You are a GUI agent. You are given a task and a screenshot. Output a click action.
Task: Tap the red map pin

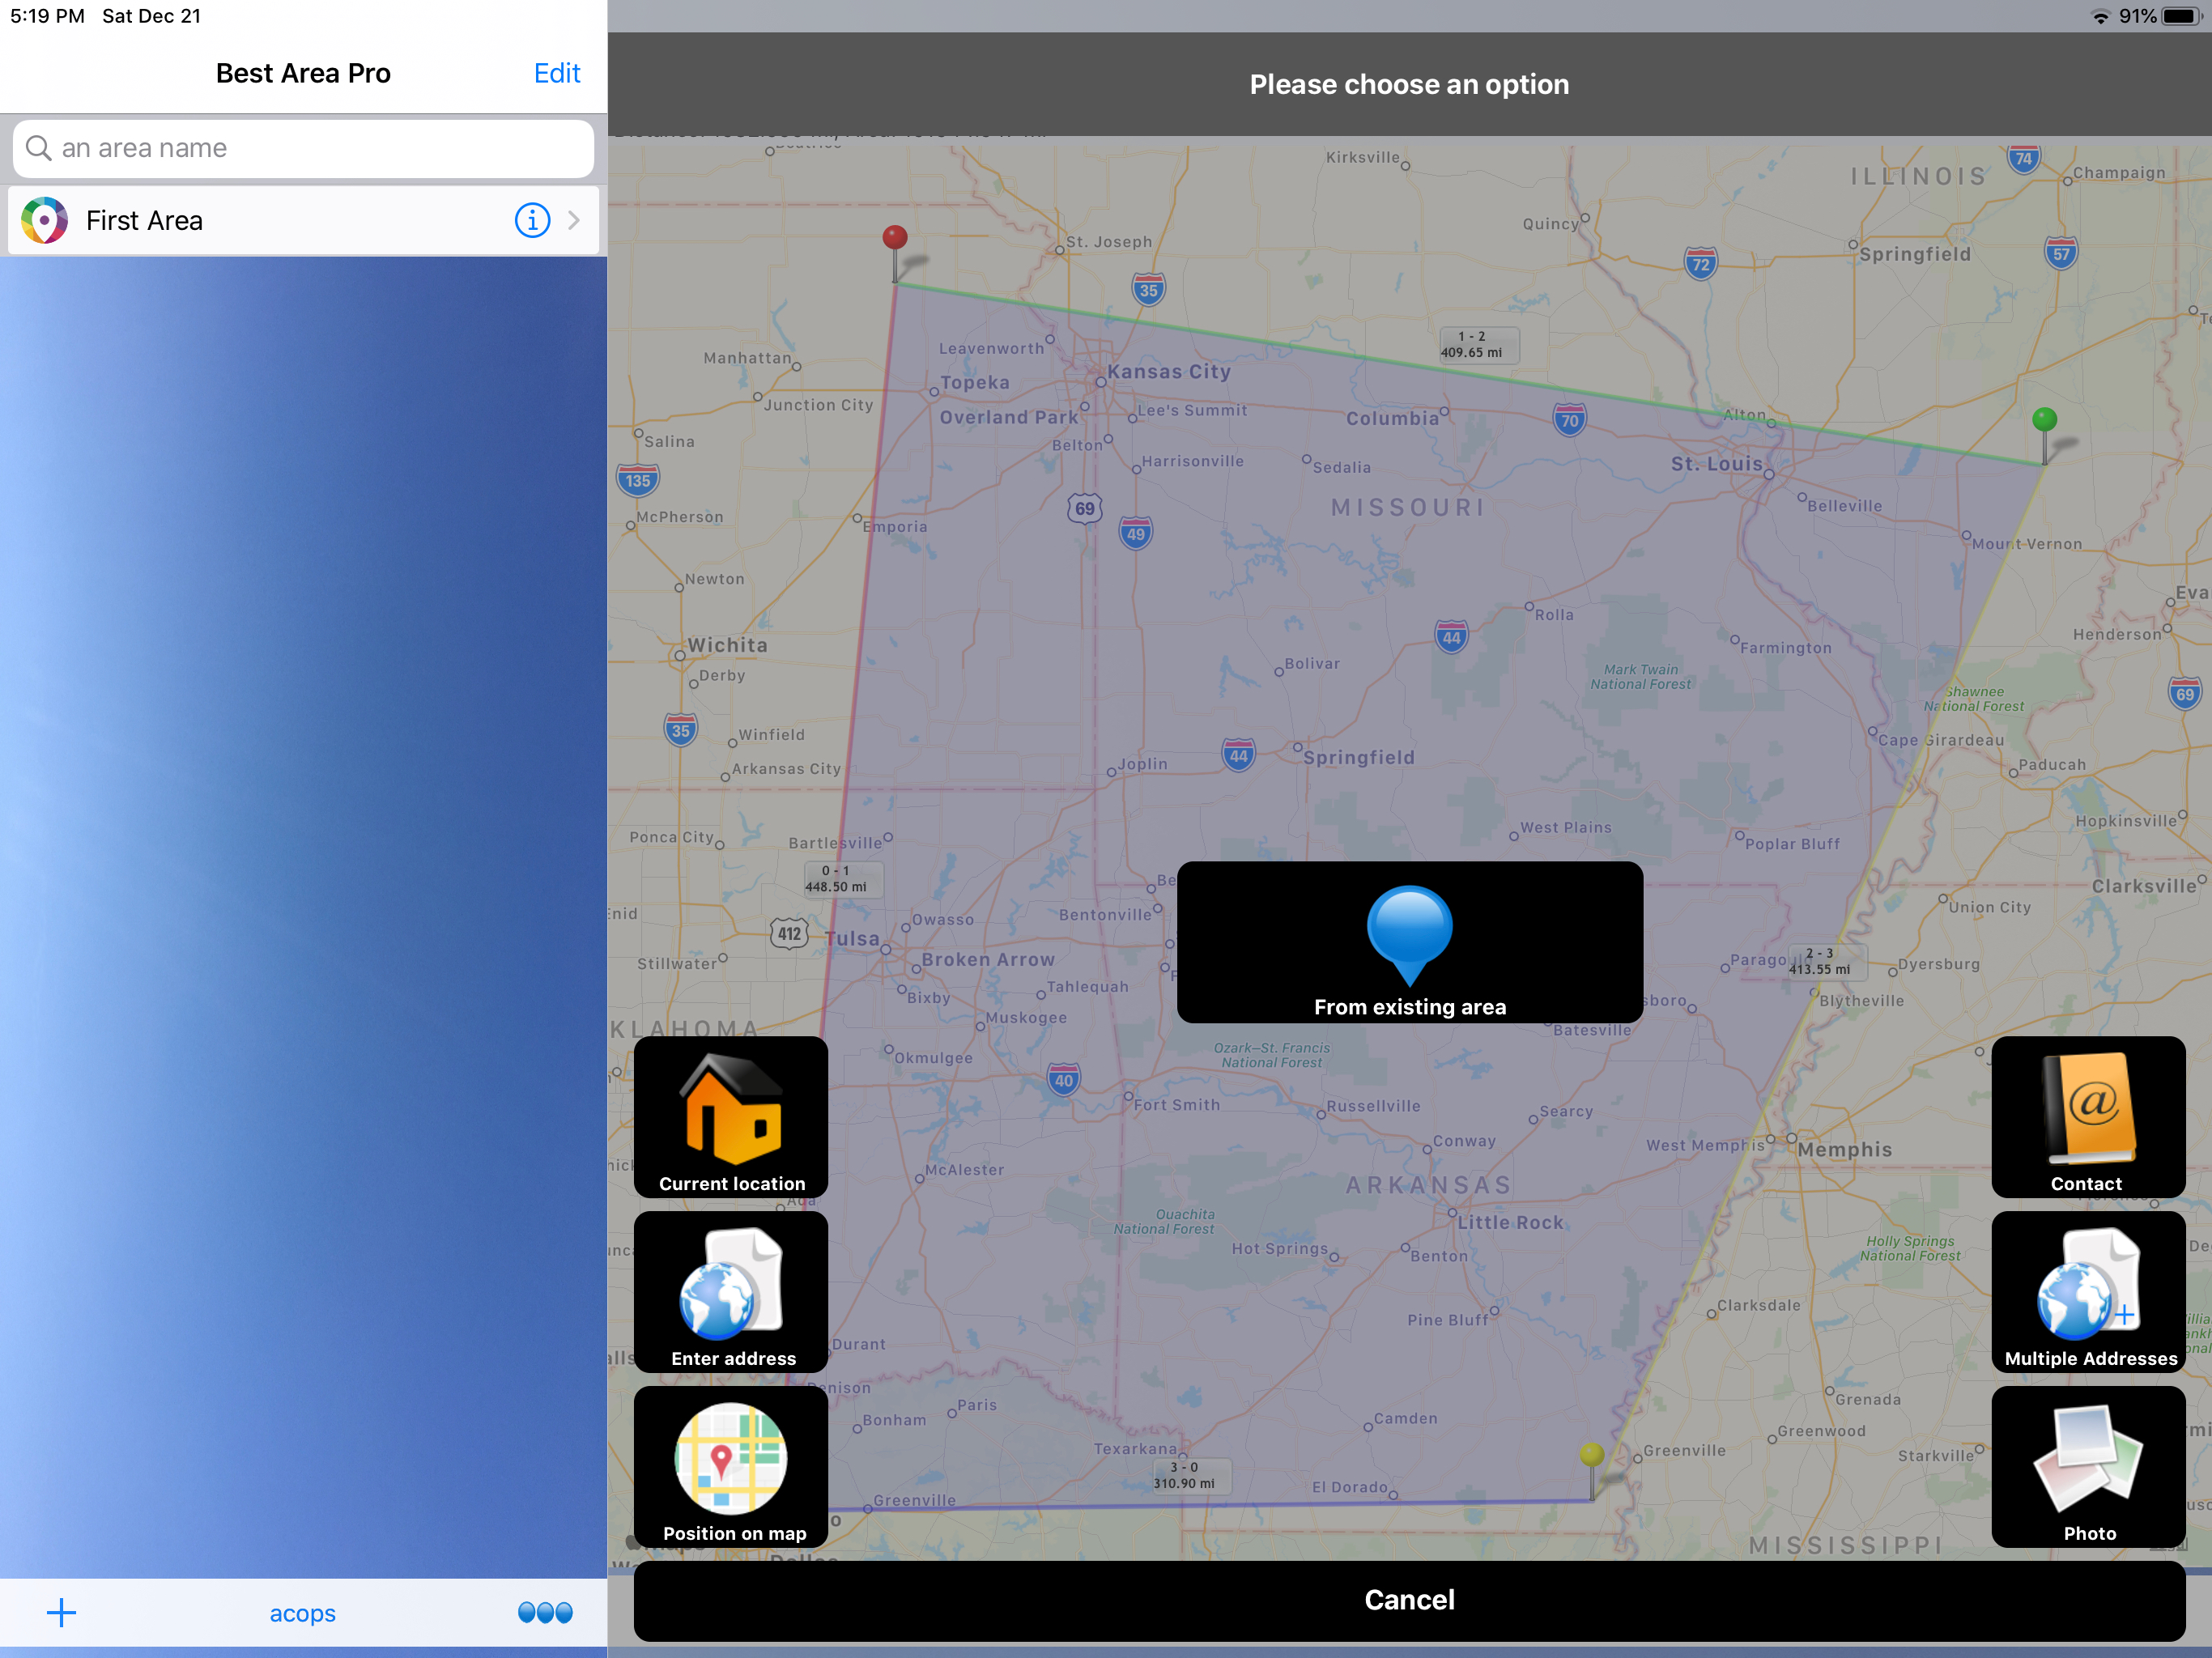pos(895,239)
